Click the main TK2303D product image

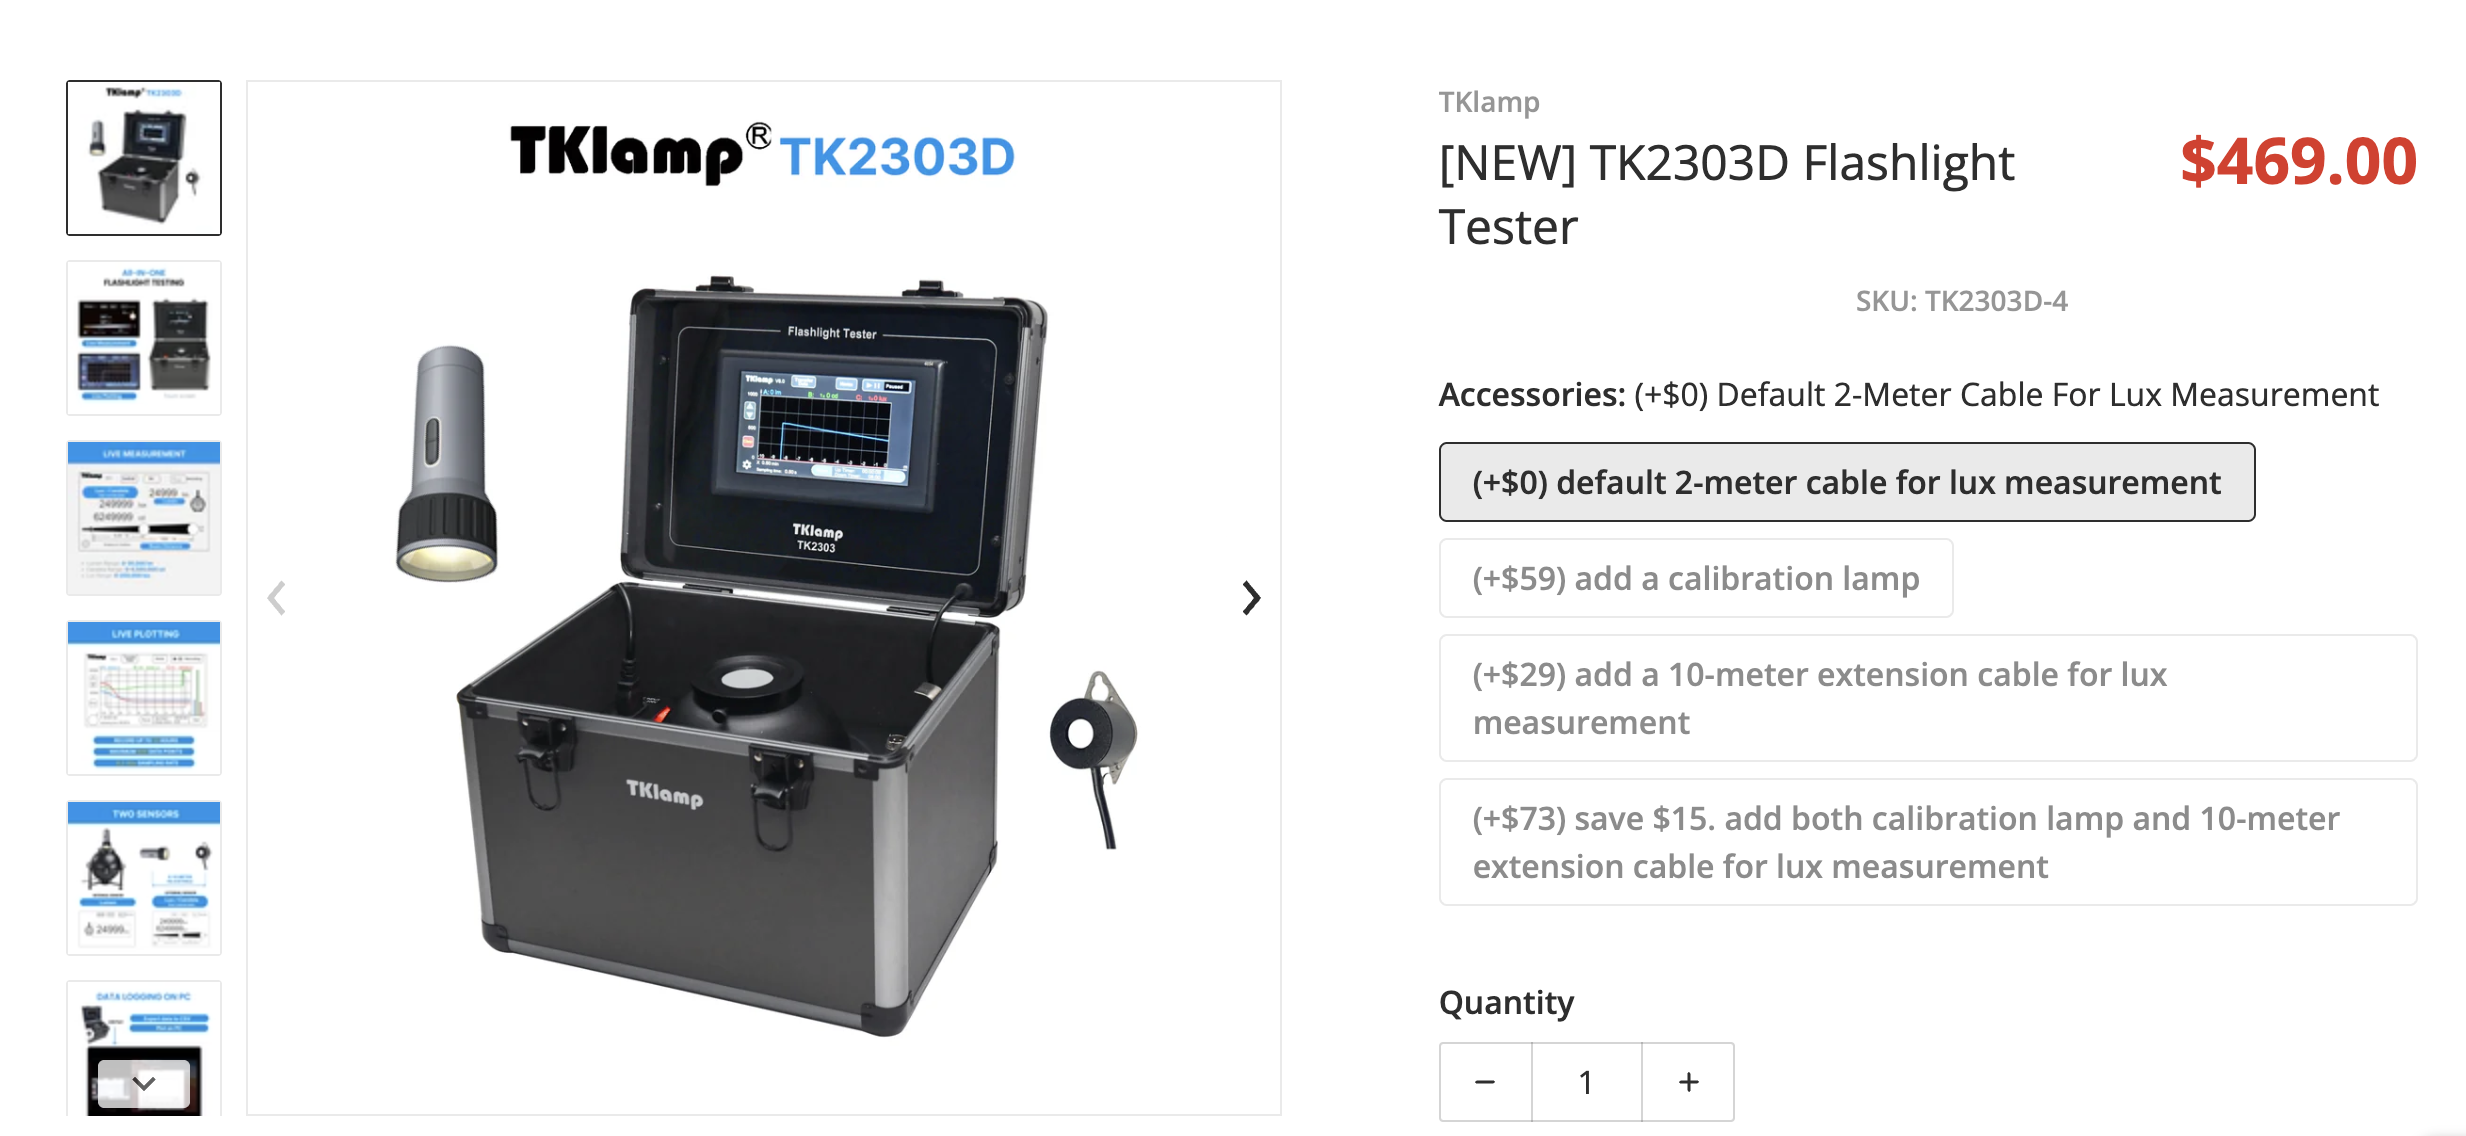764,598
